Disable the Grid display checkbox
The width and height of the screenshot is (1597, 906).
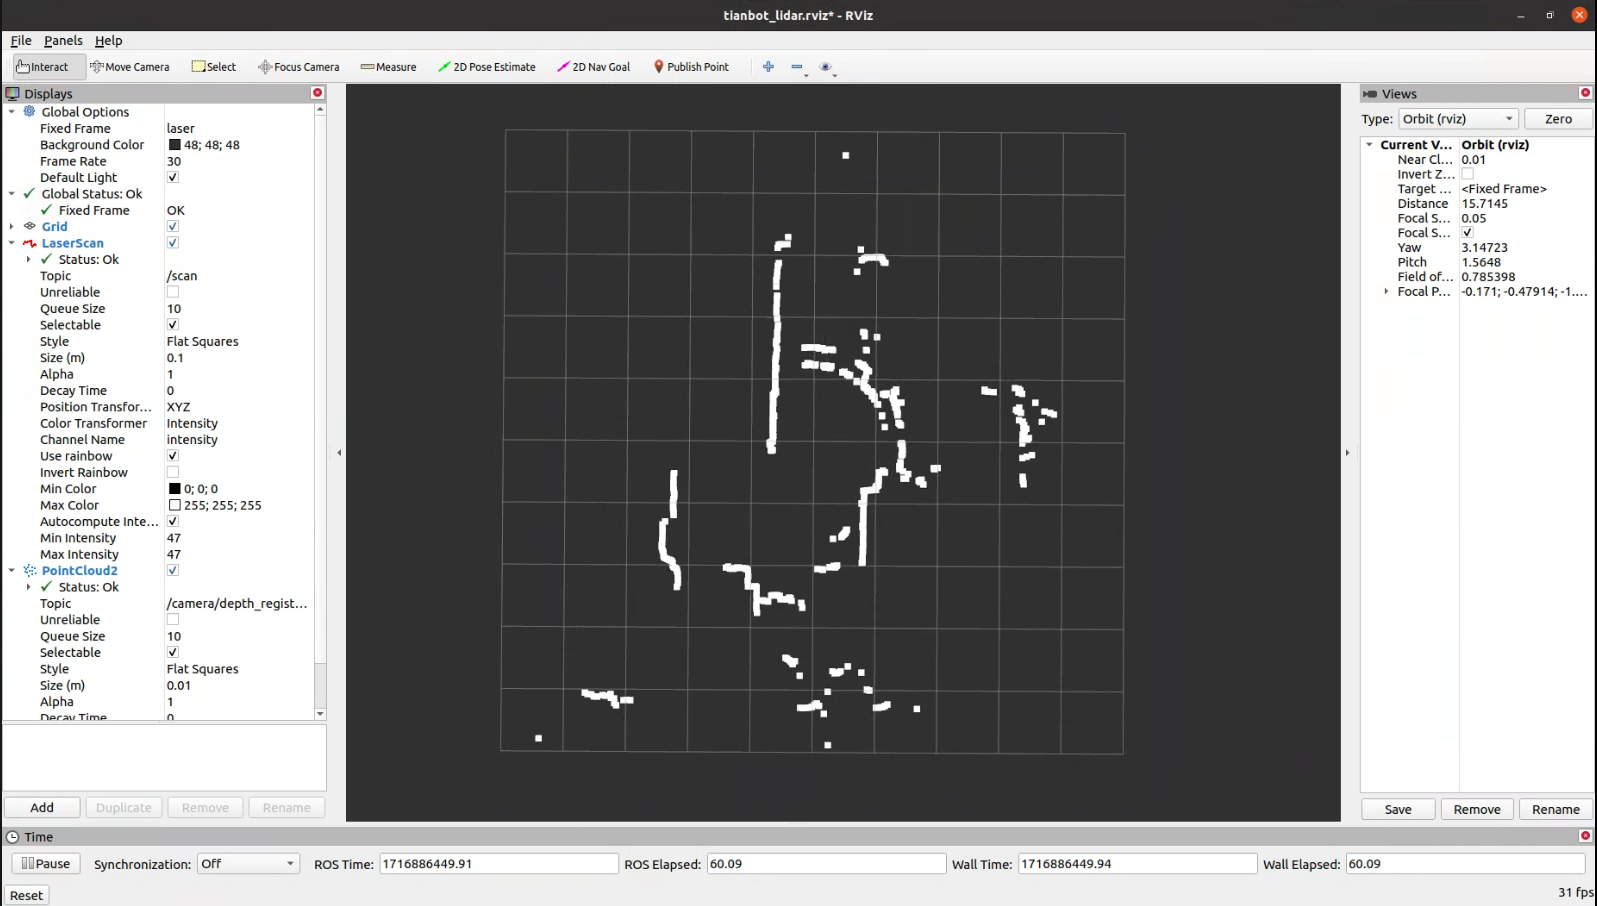point(173,227)
